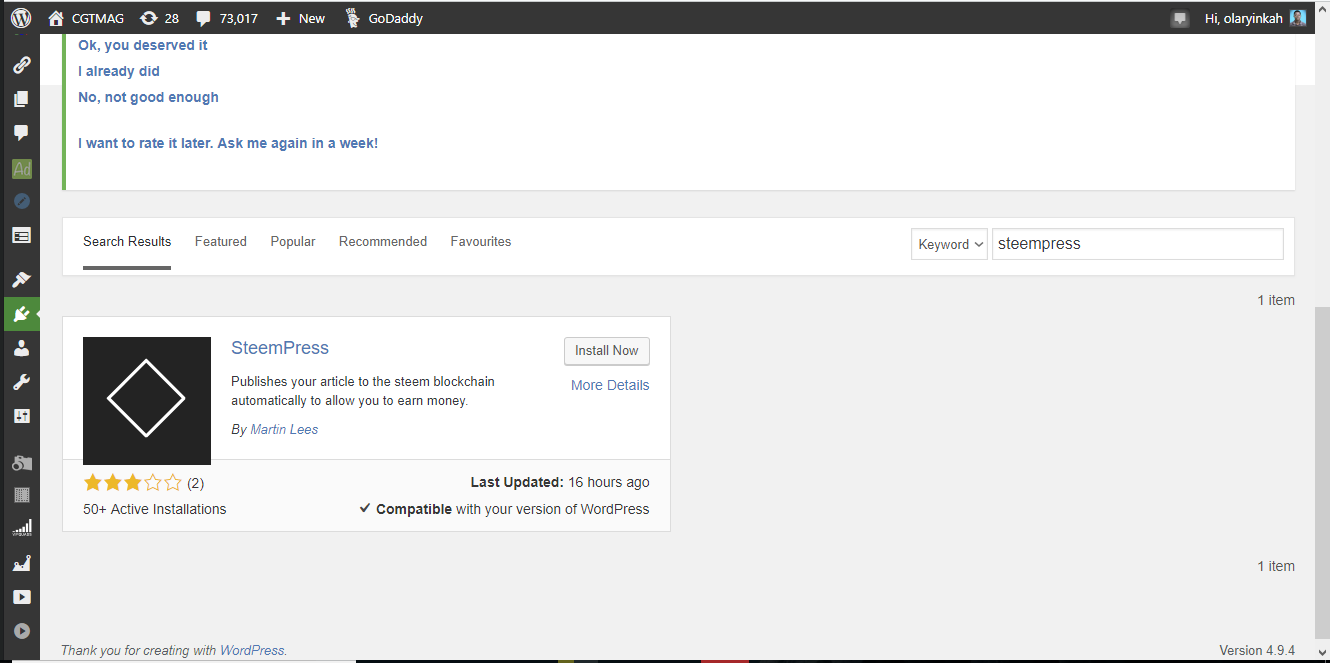1330x663 pixels.
Task: Click the 'Last Updated: 16 hours ago' text
Action: pos(560,483)
